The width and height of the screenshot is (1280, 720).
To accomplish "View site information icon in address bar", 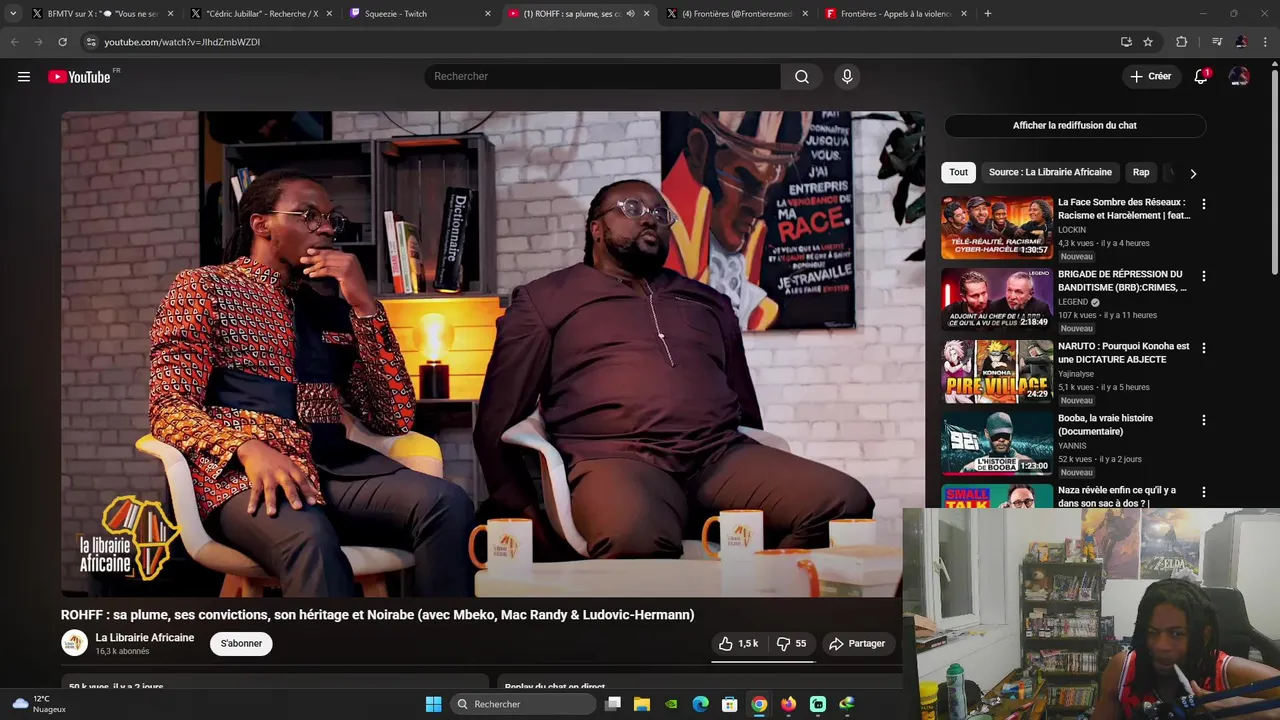I will pyautogui.click(x=91, y=42).
